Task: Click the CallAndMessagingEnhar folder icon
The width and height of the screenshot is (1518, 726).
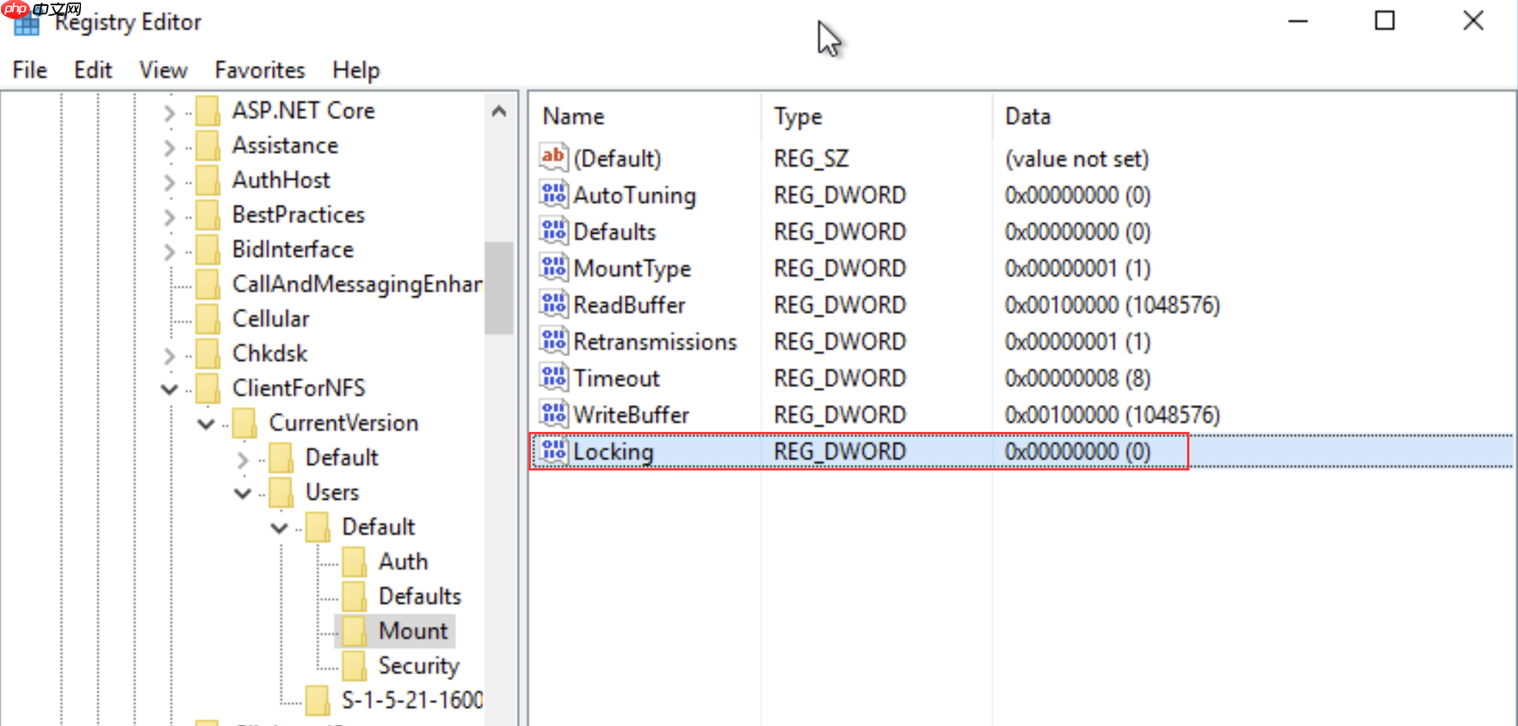Action: click(x=208, y=284)
